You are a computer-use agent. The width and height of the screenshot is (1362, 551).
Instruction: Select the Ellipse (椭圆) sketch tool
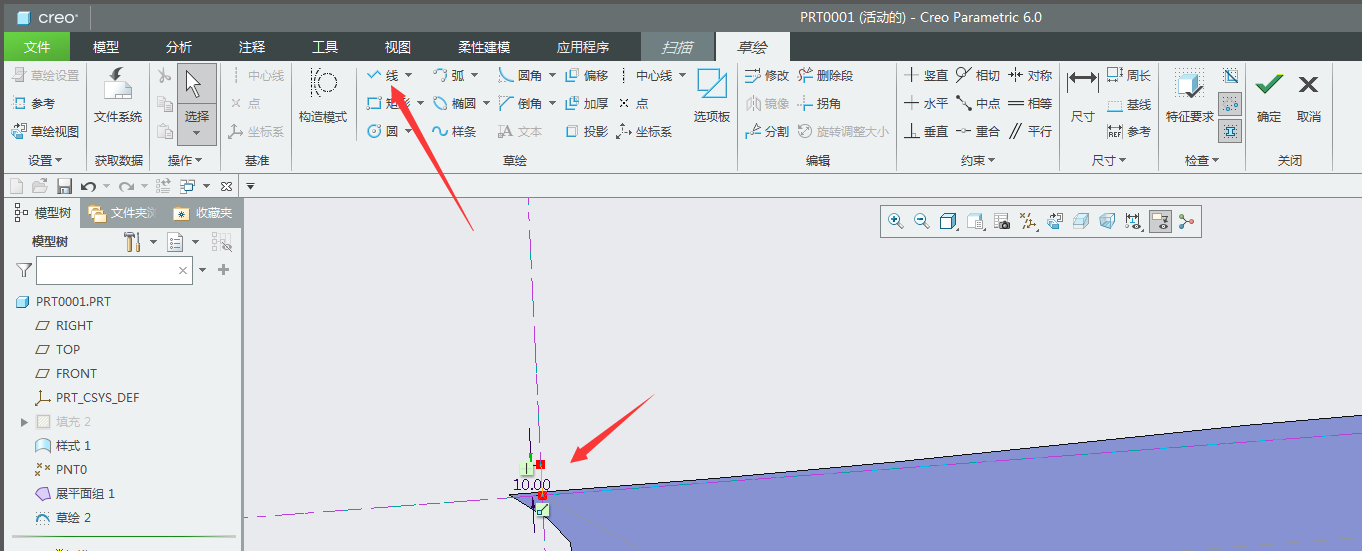click(x=453, y=103)
